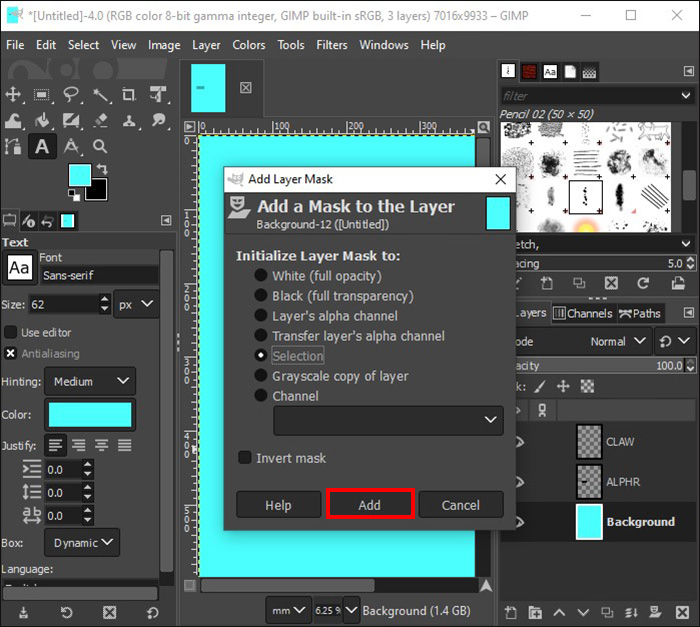This screenshot has height=627, width=700.
Task: Expand the brush filter dropdown
Action: (x=686, y=96)
